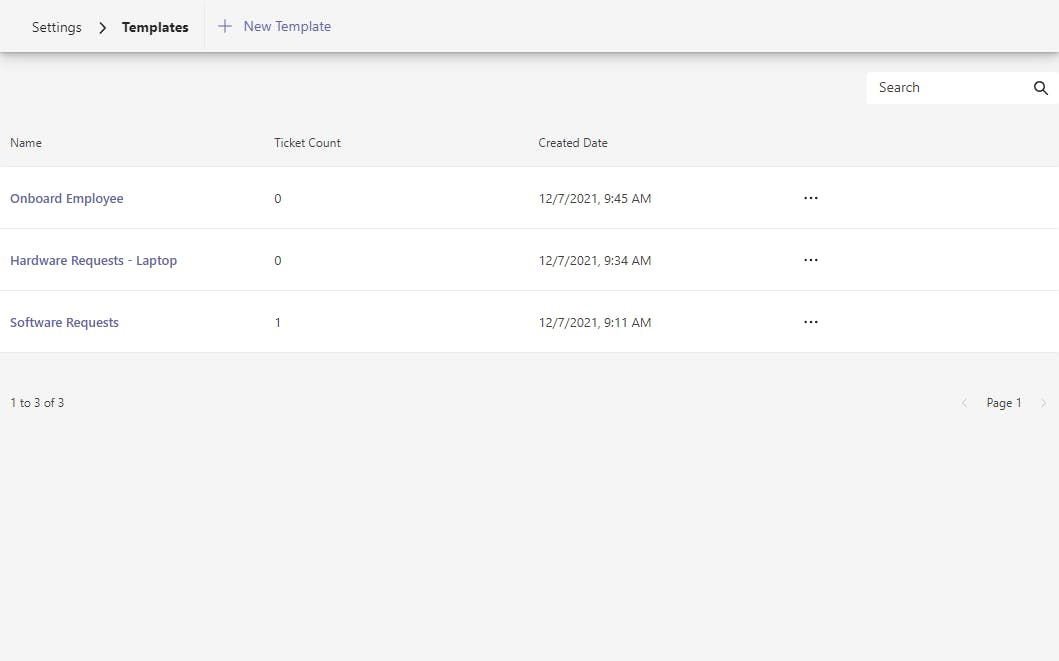1059x661 pixels.
Task: Open more options for Onboard Employee
Action: 810,198
